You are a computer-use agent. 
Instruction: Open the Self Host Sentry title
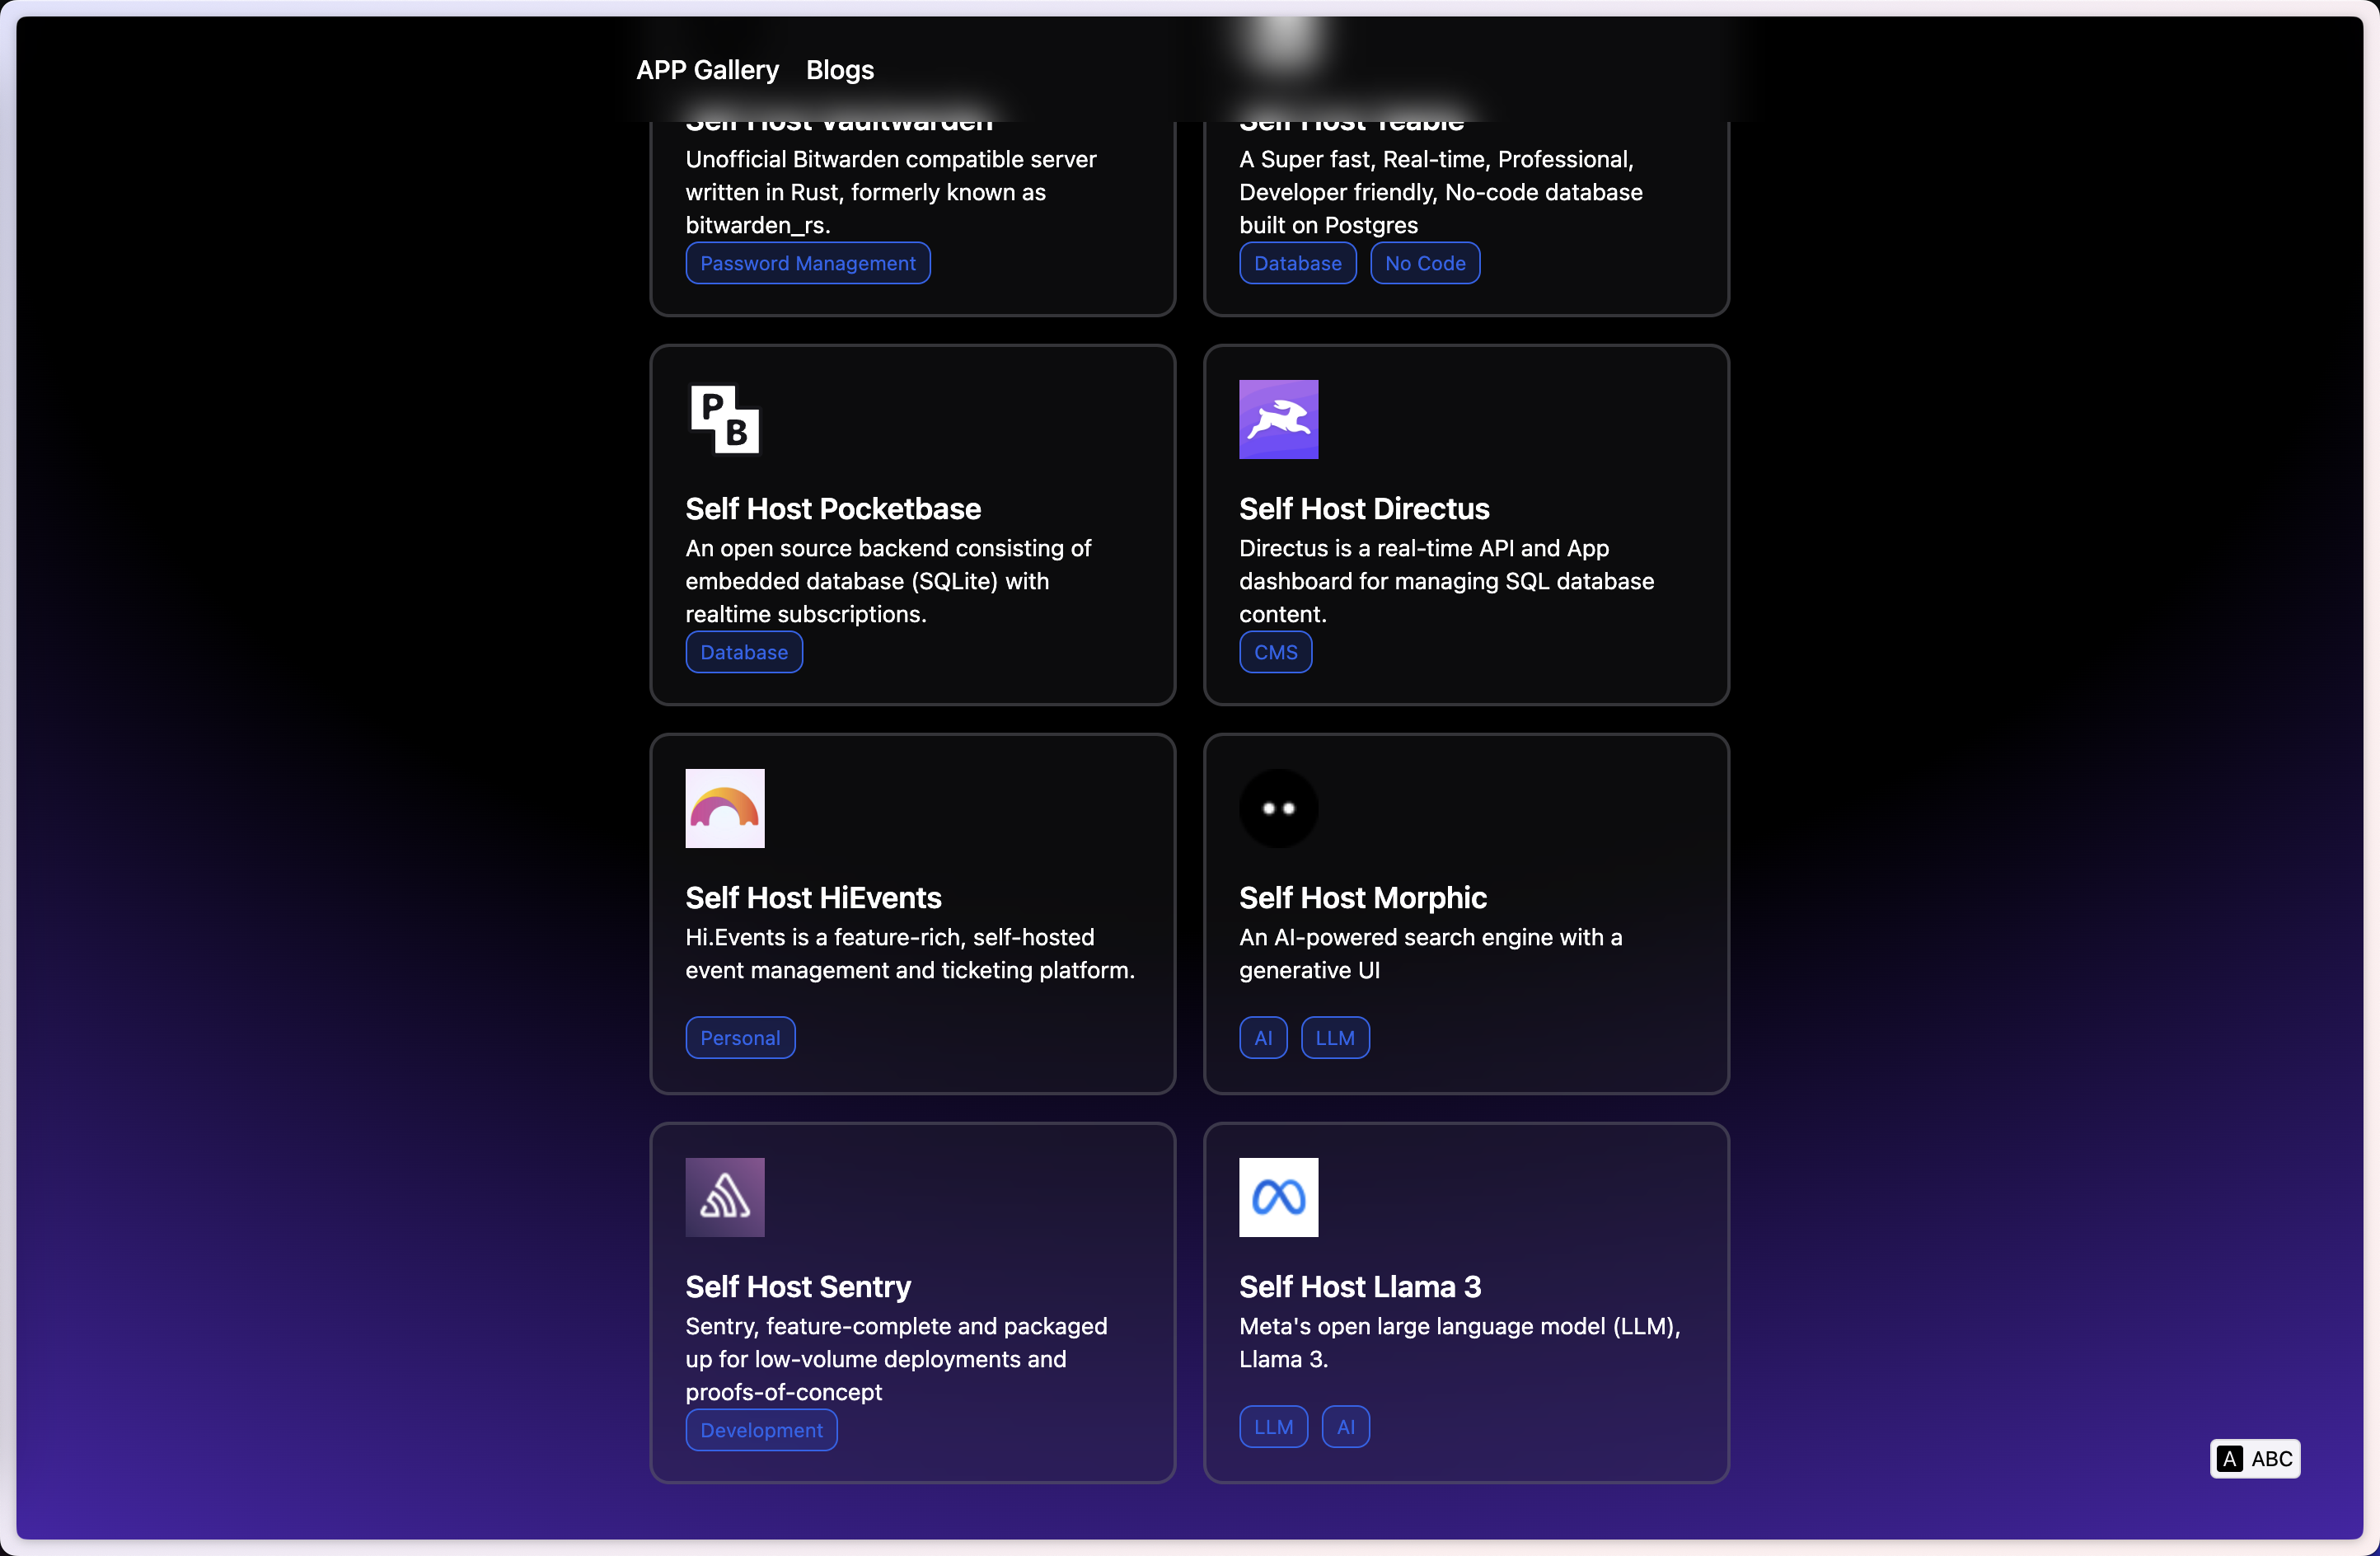798,1286
